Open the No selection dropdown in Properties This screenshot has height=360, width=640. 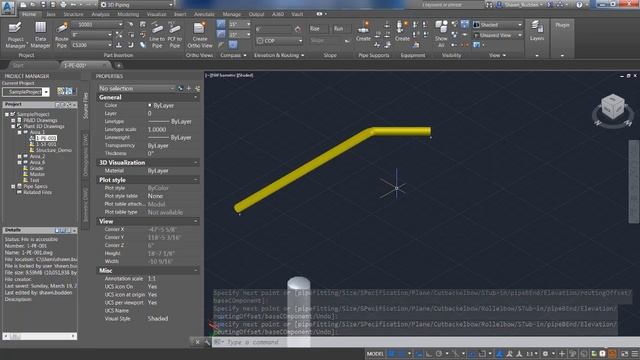point(137,88)
